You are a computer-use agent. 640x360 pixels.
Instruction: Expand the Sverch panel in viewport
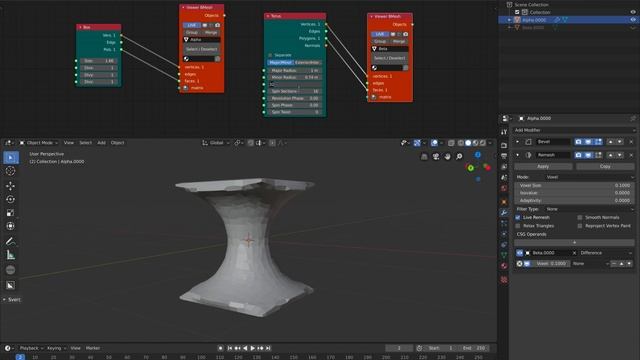coord(11,300)
